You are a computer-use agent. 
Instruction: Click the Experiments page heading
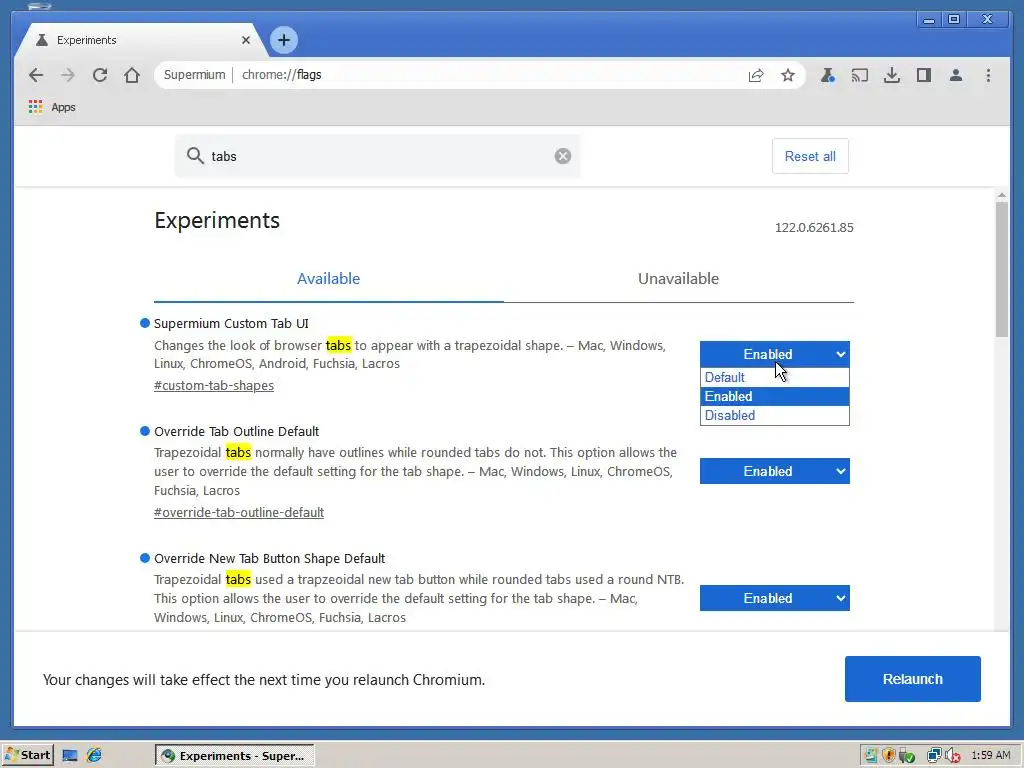[x=217, y=220]
